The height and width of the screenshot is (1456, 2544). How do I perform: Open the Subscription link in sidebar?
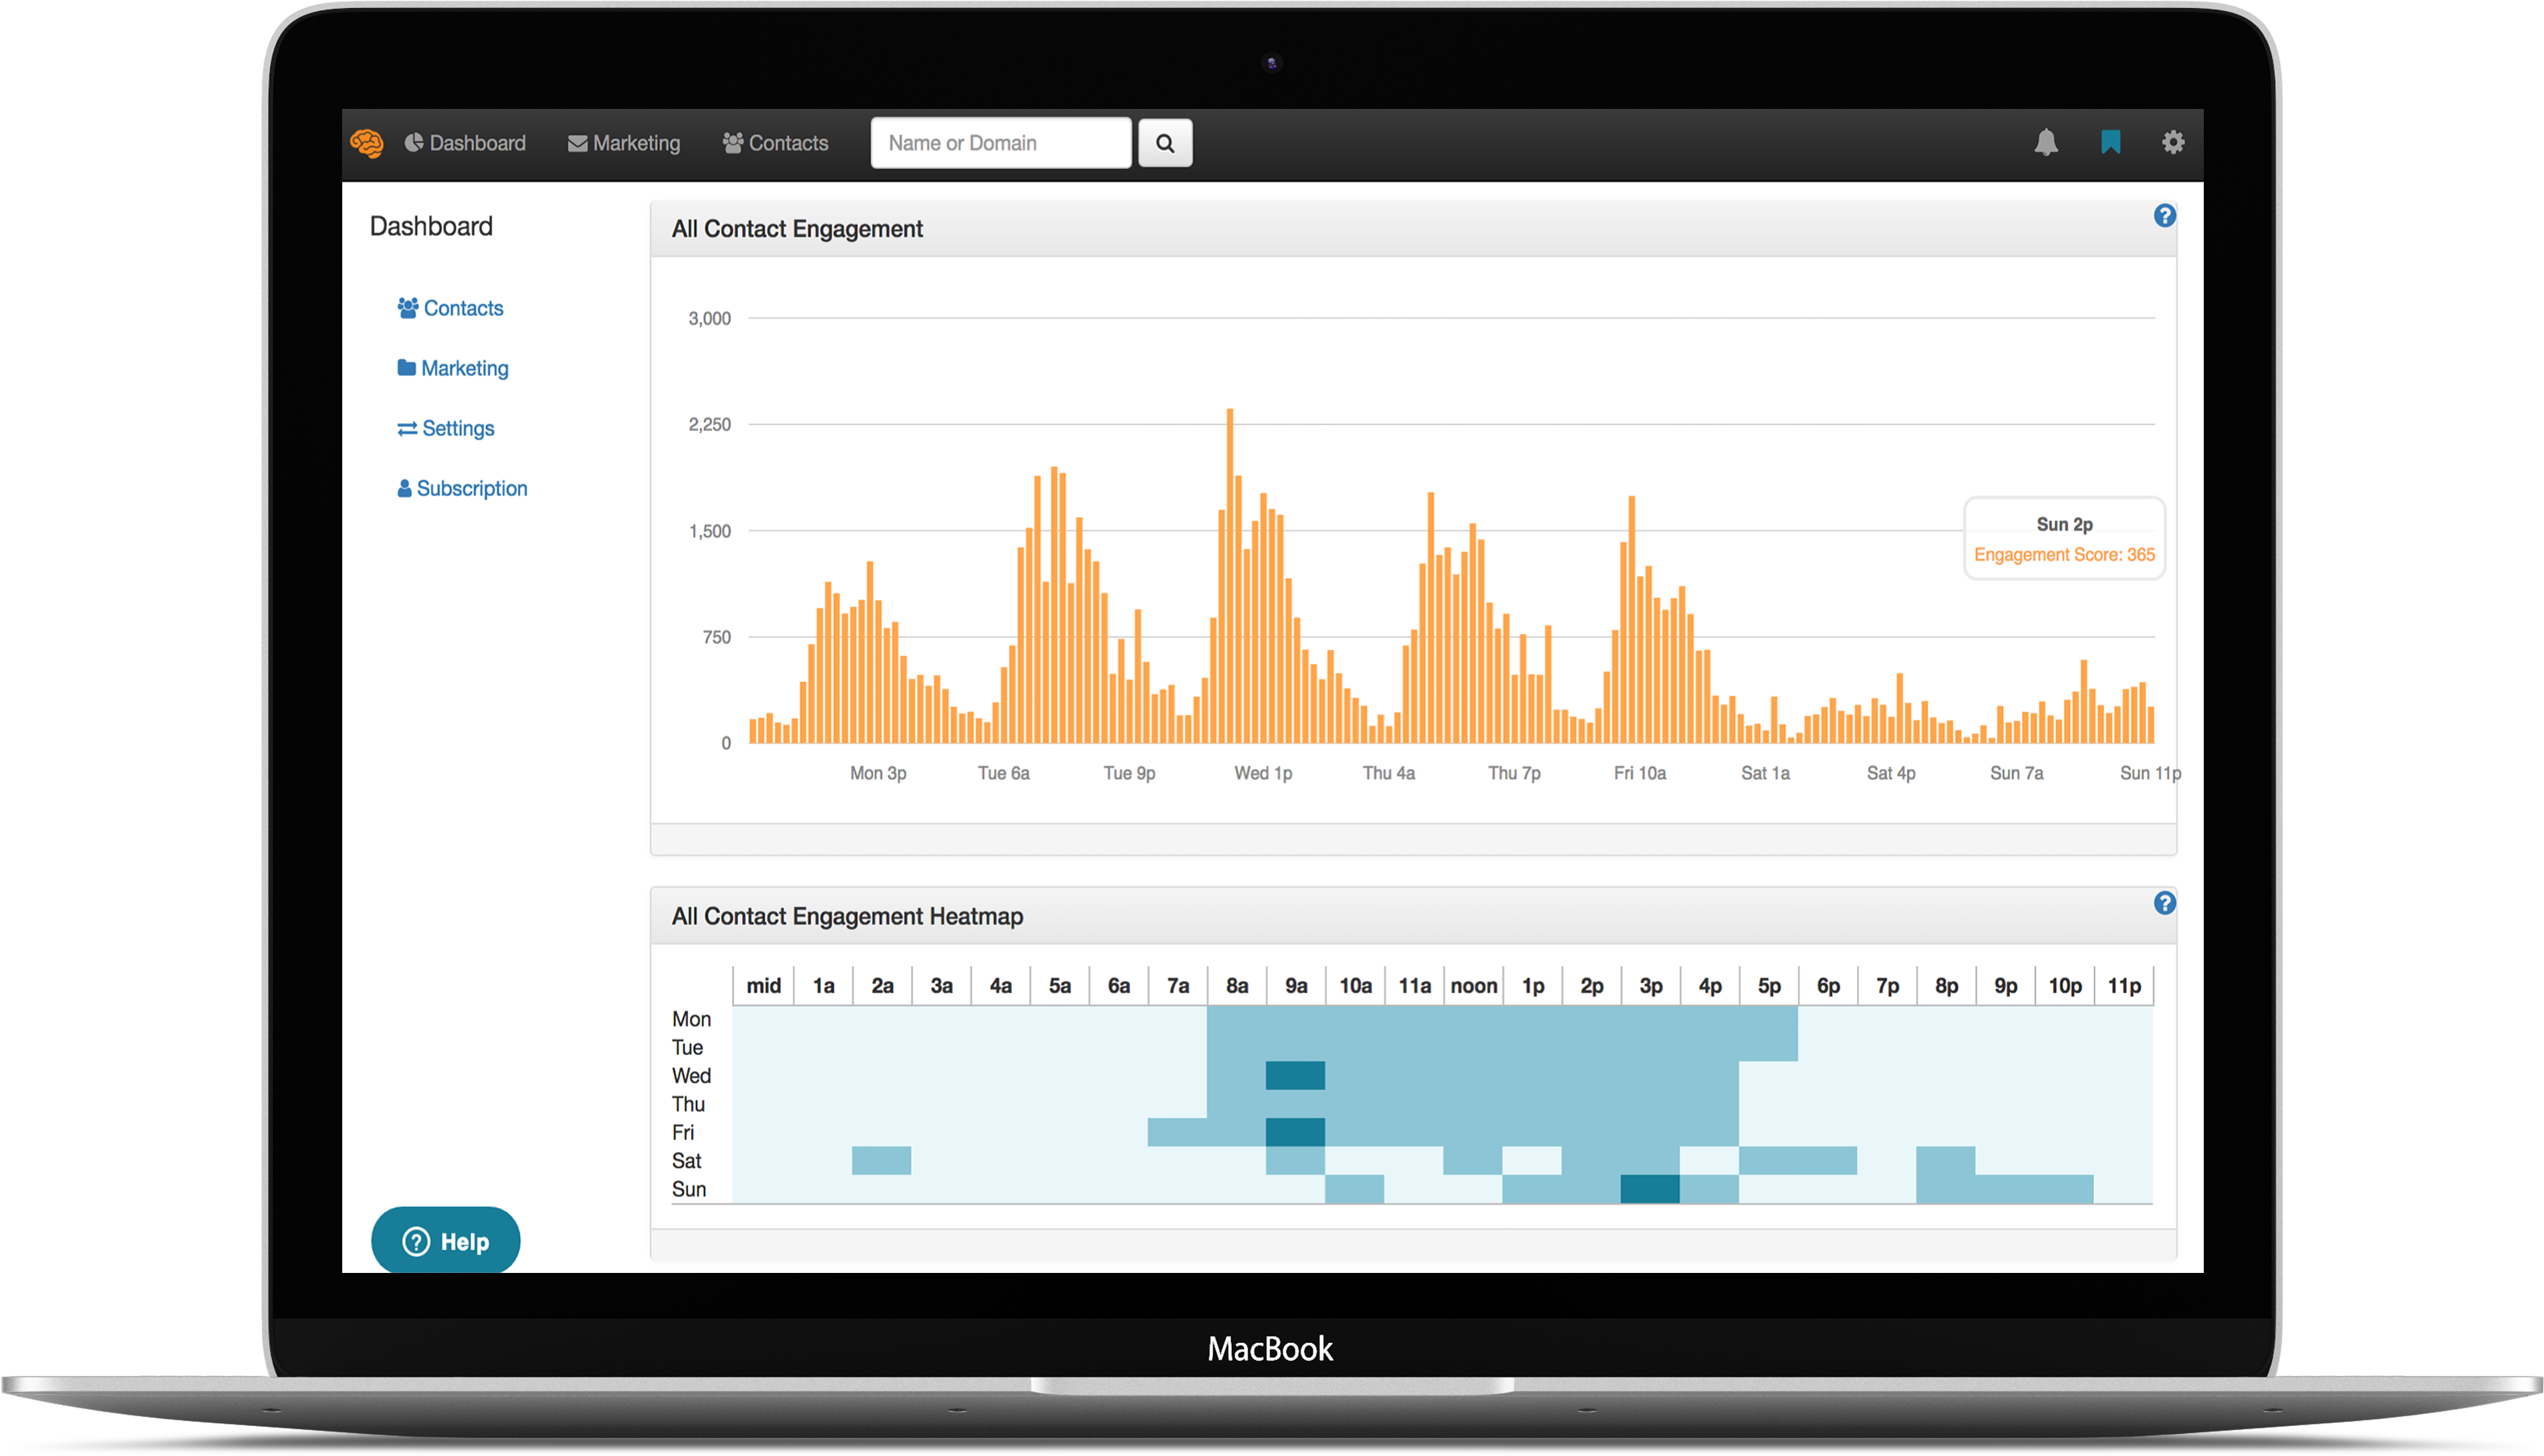[x=462, y=488]
